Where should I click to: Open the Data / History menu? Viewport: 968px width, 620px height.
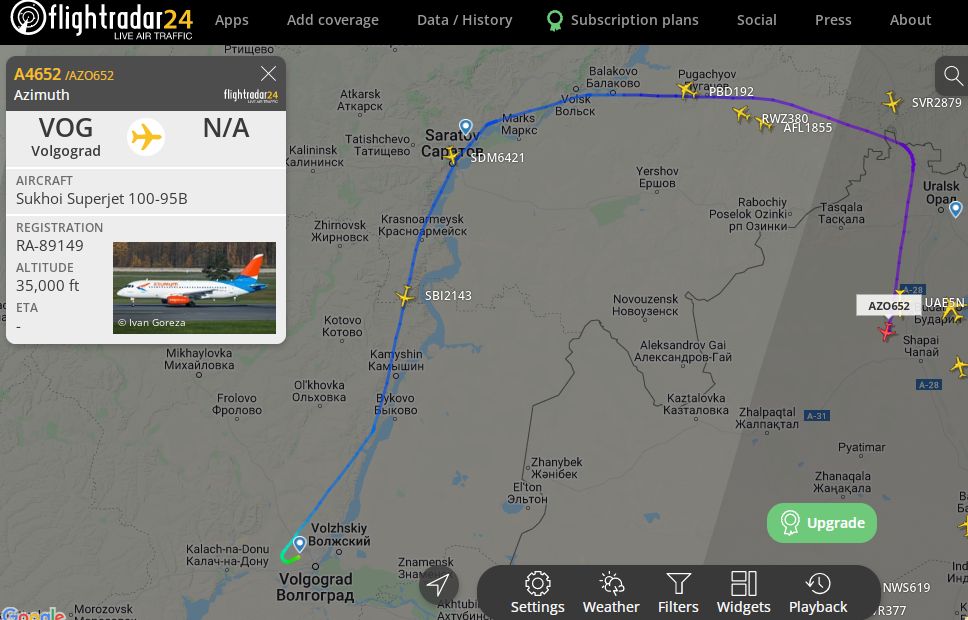[464, 20]
